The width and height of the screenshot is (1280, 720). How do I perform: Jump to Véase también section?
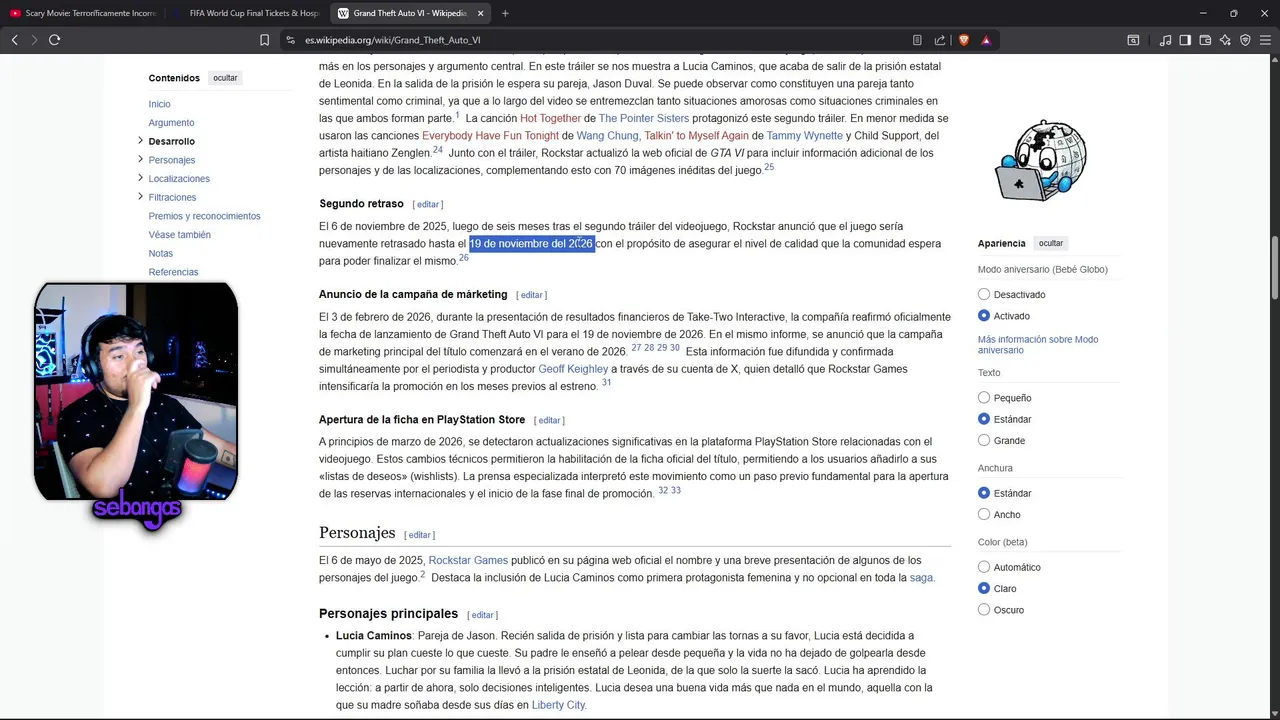(x=179, y=235)
